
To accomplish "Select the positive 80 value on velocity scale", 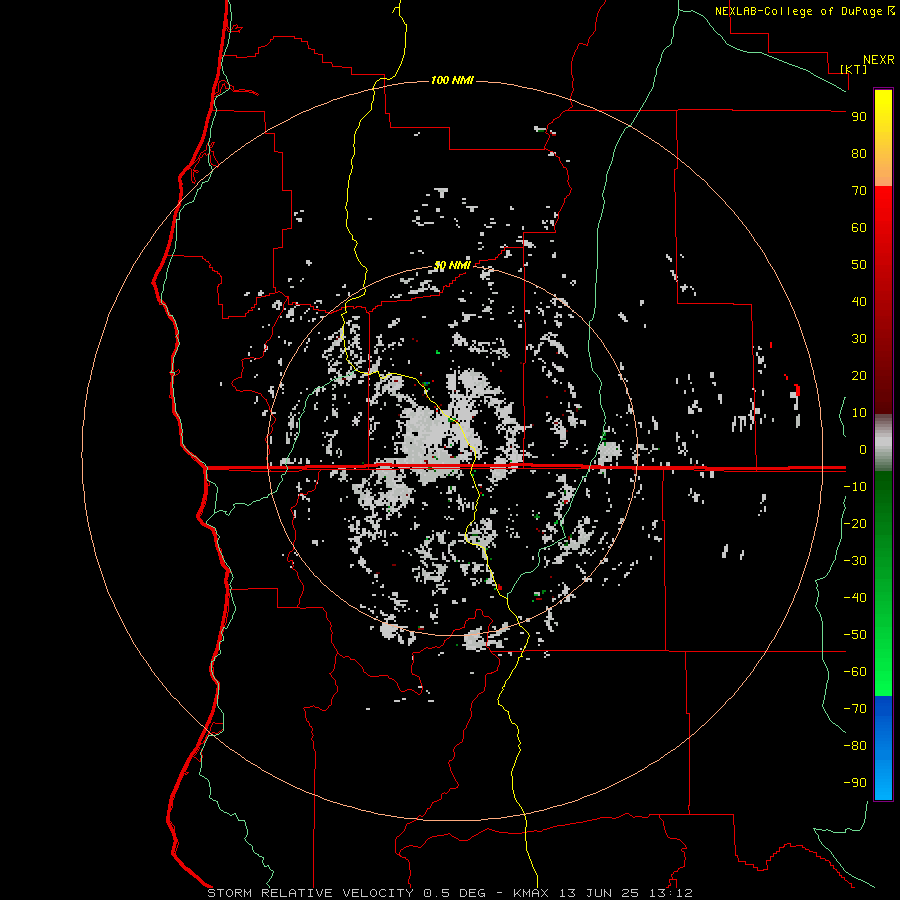I will pos(859,154).
